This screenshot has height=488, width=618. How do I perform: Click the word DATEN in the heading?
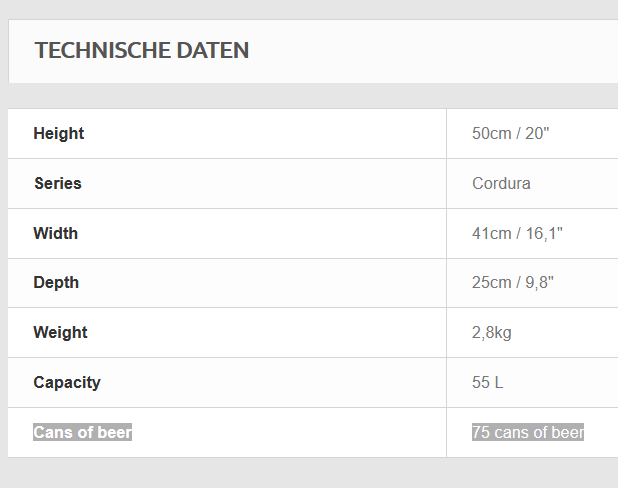click(213, 50)
